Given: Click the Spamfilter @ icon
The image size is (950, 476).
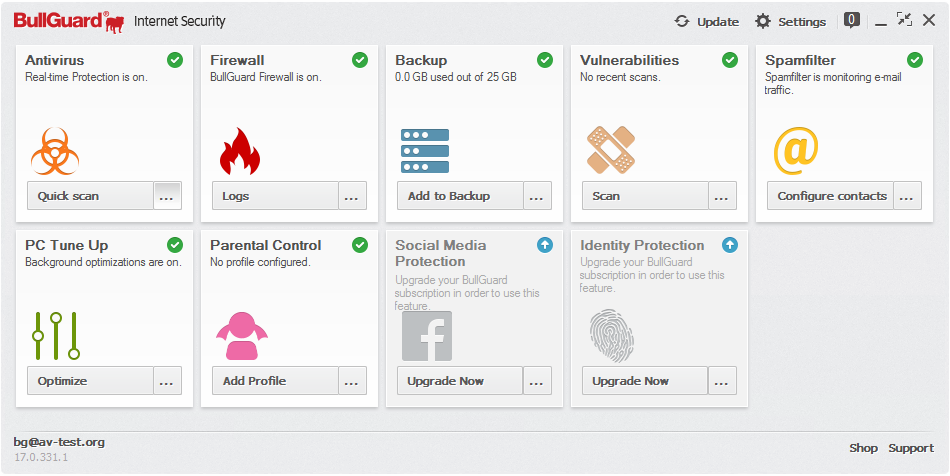Looking at the screenshot, I should 796,151.
